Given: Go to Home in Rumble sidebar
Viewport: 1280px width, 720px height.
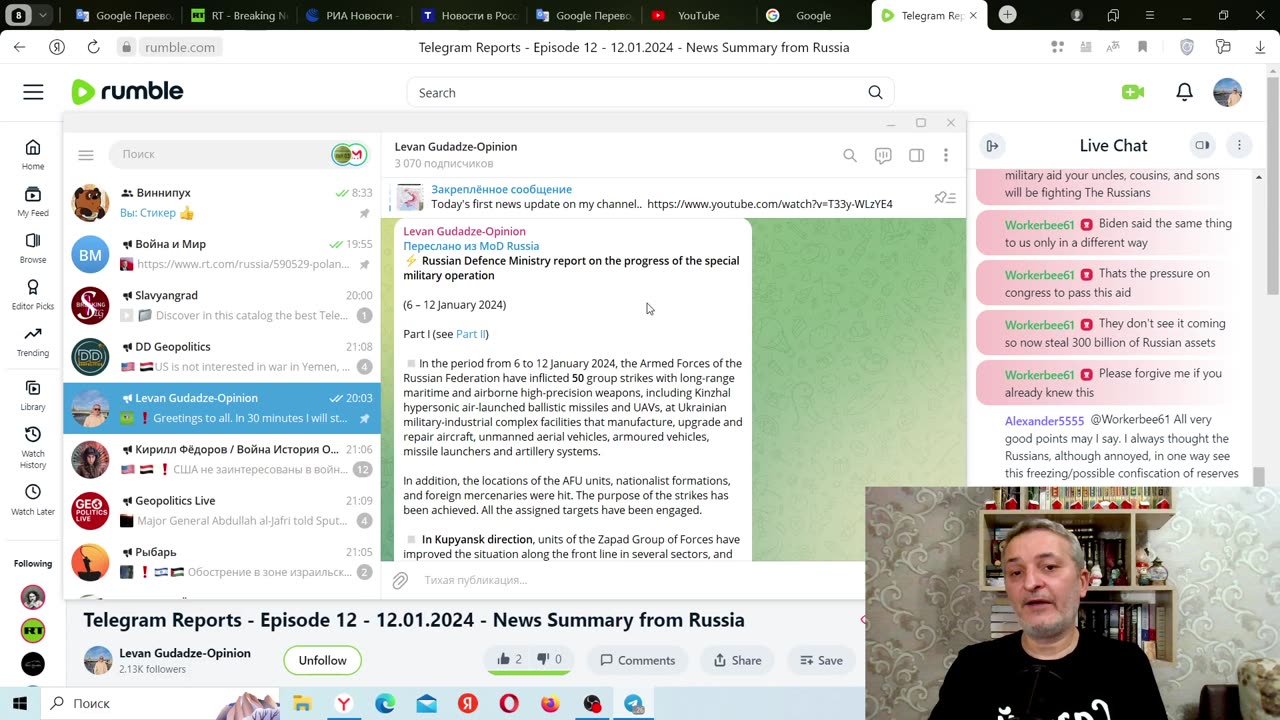Looking at the screenshot, I should coord(33,155).
